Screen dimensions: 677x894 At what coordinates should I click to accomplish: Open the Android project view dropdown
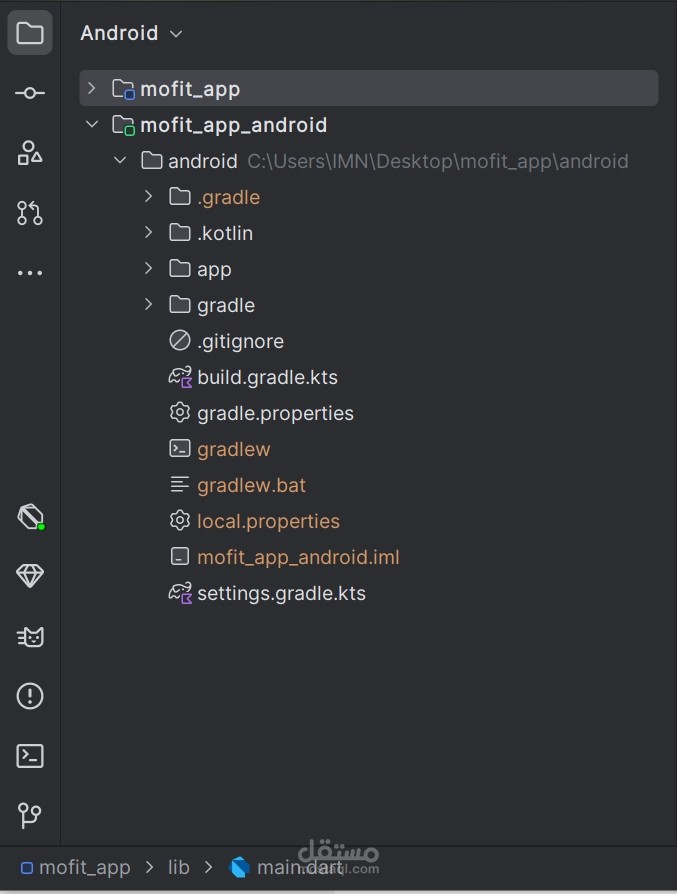(131, 33)
